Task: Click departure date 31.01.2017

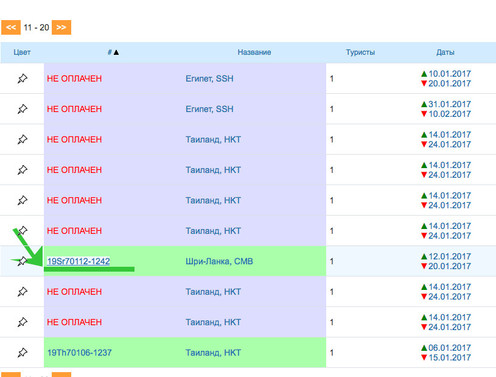Action: tap(449, 104)
